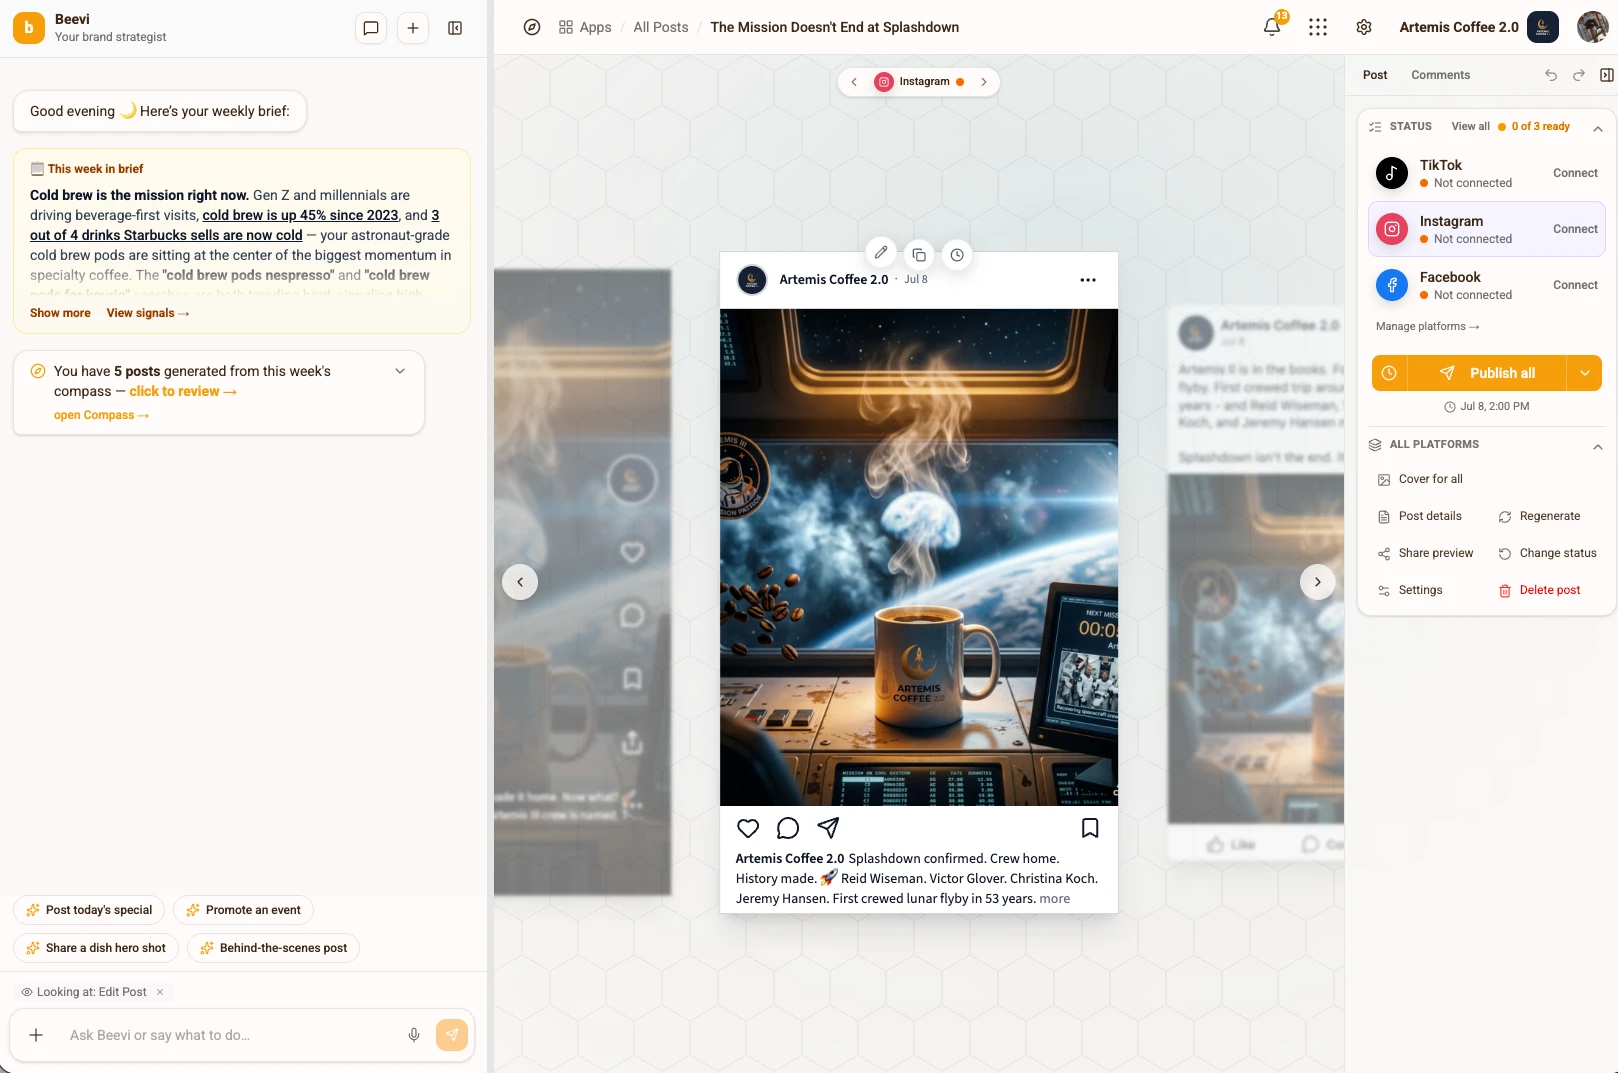Image resolution: width=1618 pixels, height=1073 pixels.
Task: Click the settings gear in the top bar
Action: point(1364,27)
